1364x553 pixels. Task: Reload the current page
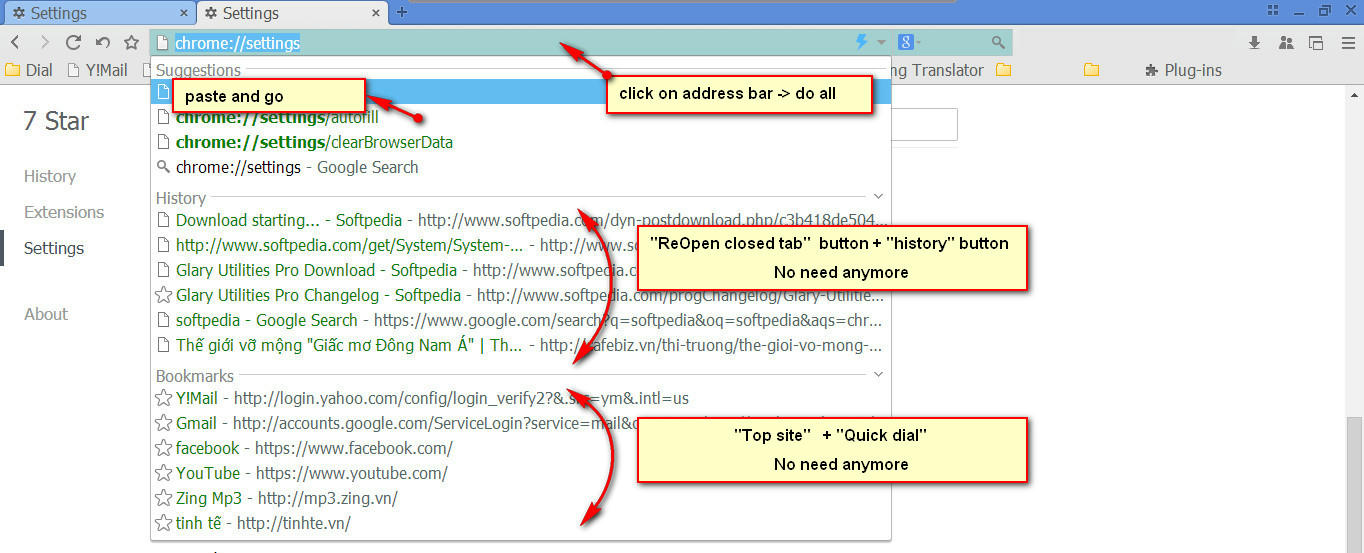pos(73,42)
